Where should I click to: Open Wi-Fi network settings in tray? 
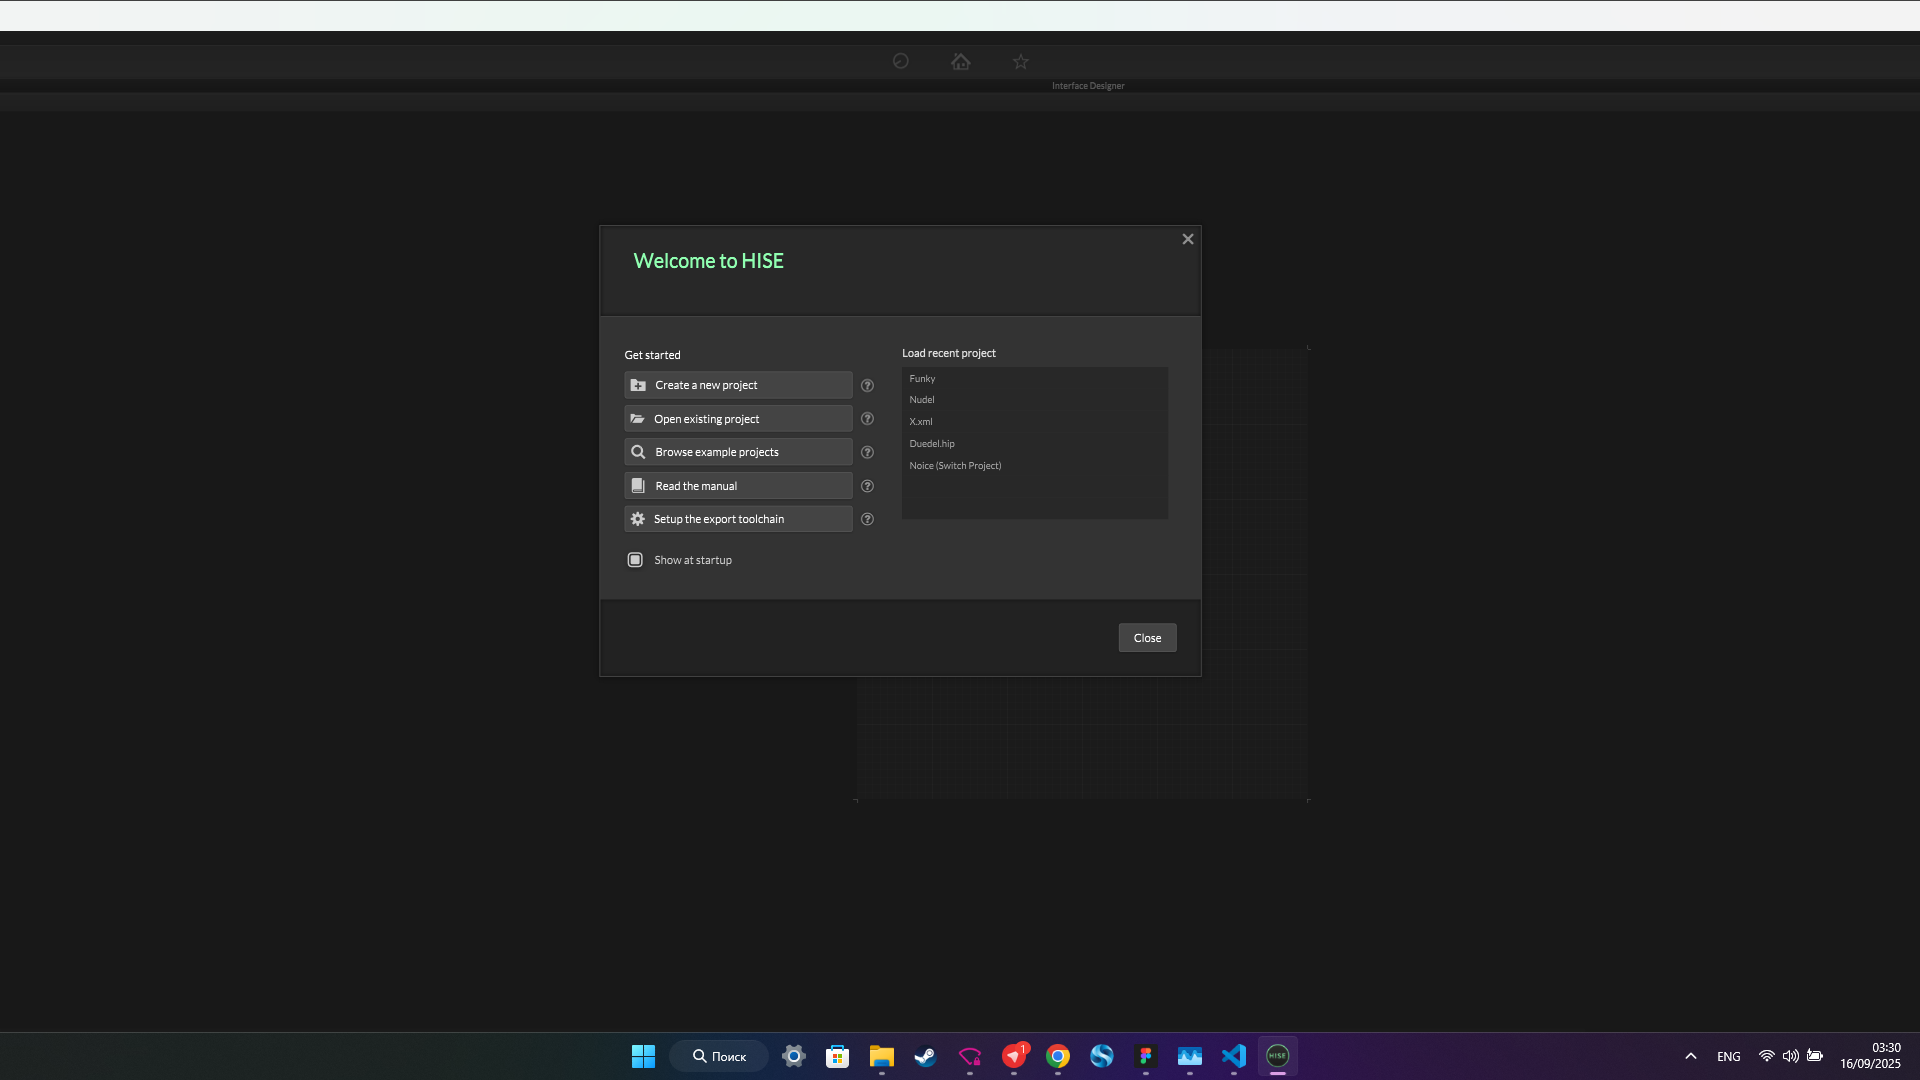(1767, 1056)
